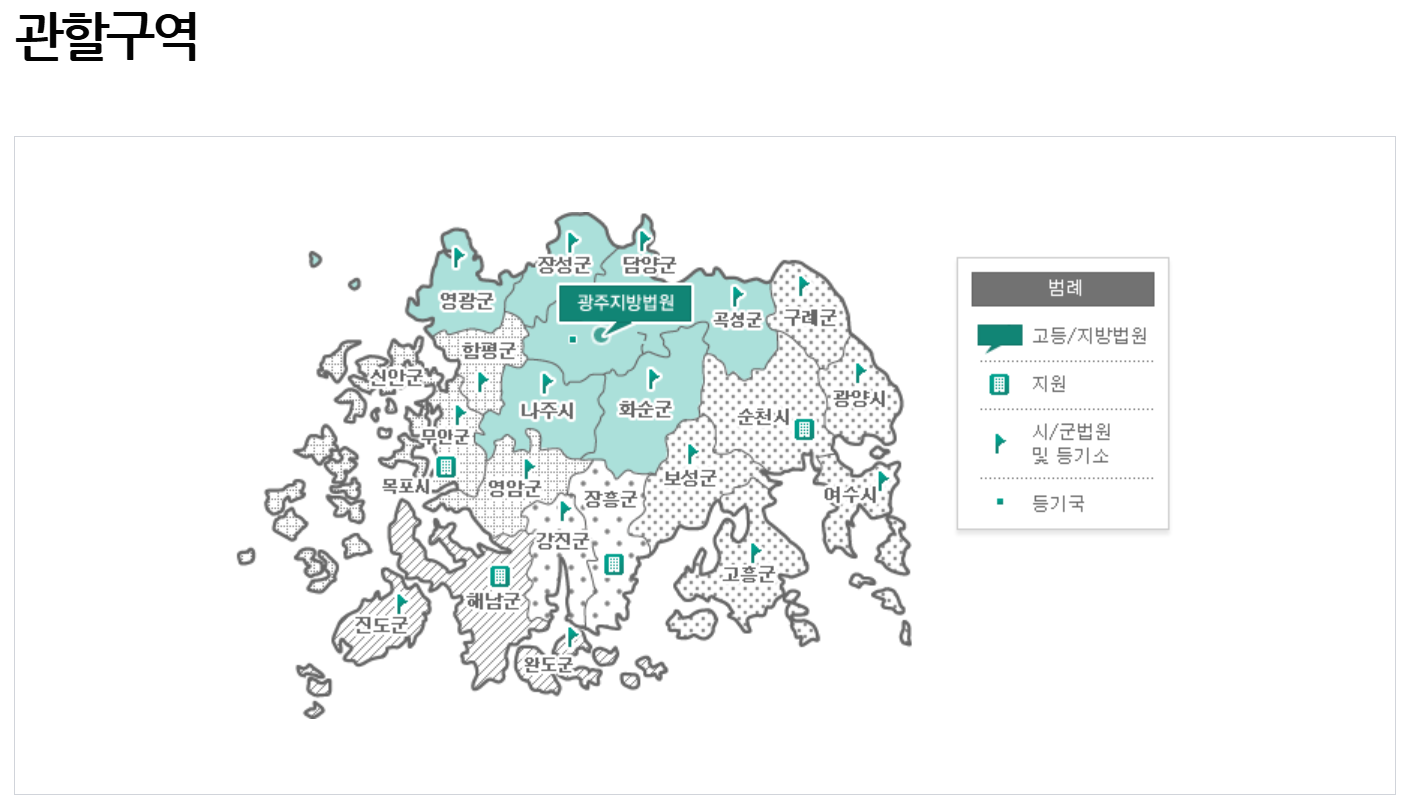Click the building icon near 장흥군
The image size is (1401, 797).
(x=614, y=562)
